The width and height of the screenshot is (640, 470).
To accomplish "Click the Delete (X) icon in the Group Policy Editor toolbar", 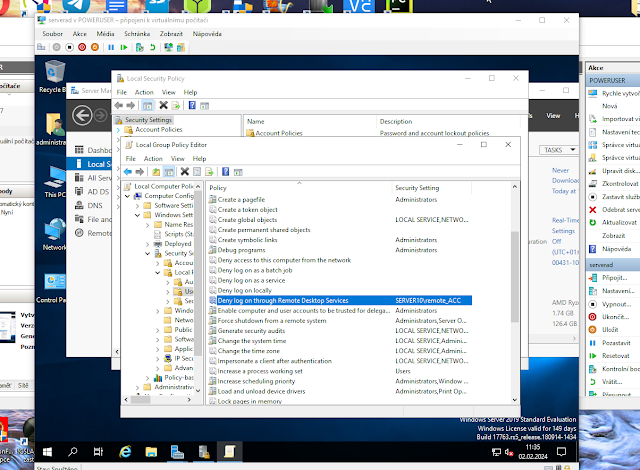I will [184, 172].
